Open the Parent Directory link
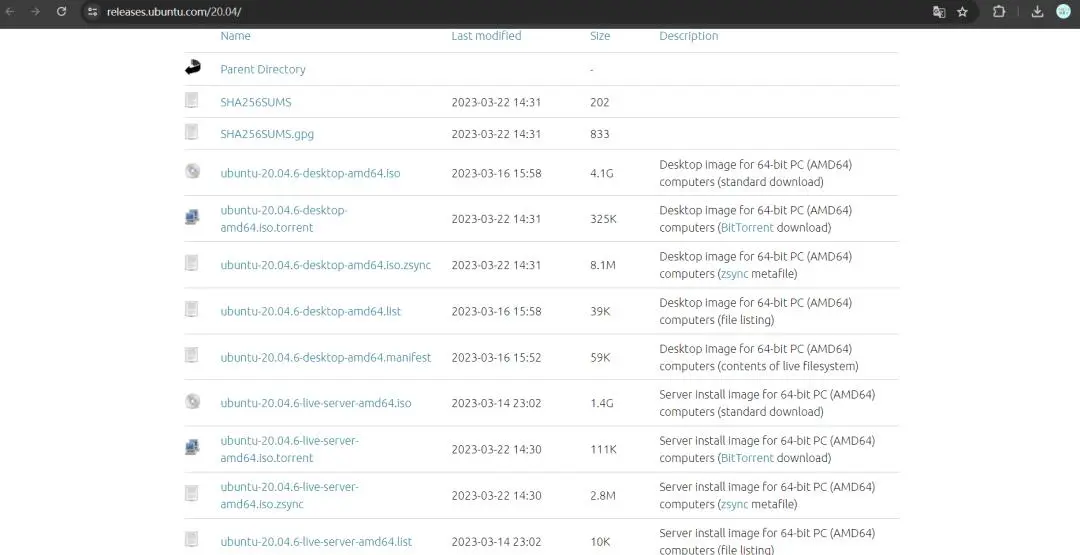Viewport: 1080px width, 555px height. [x=263, y=70]
